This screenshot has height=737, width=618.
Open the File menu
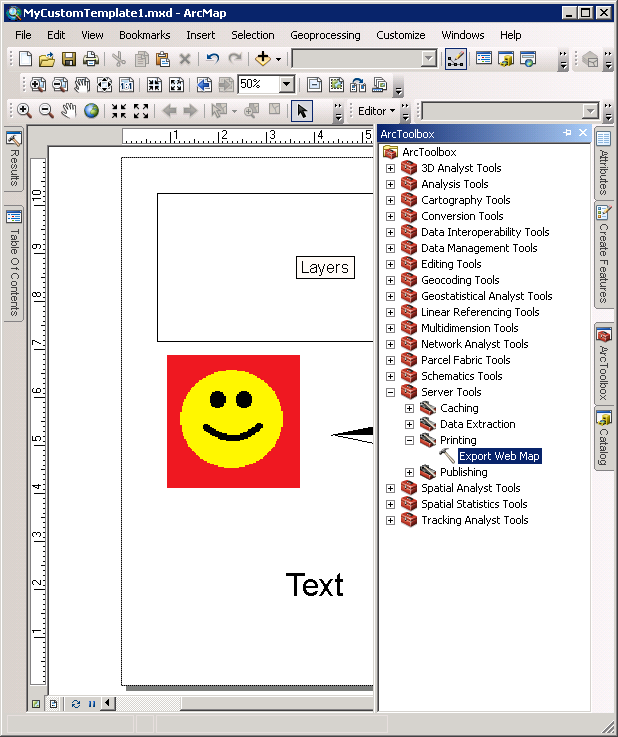pyautogui.click(x=23, y=35)
